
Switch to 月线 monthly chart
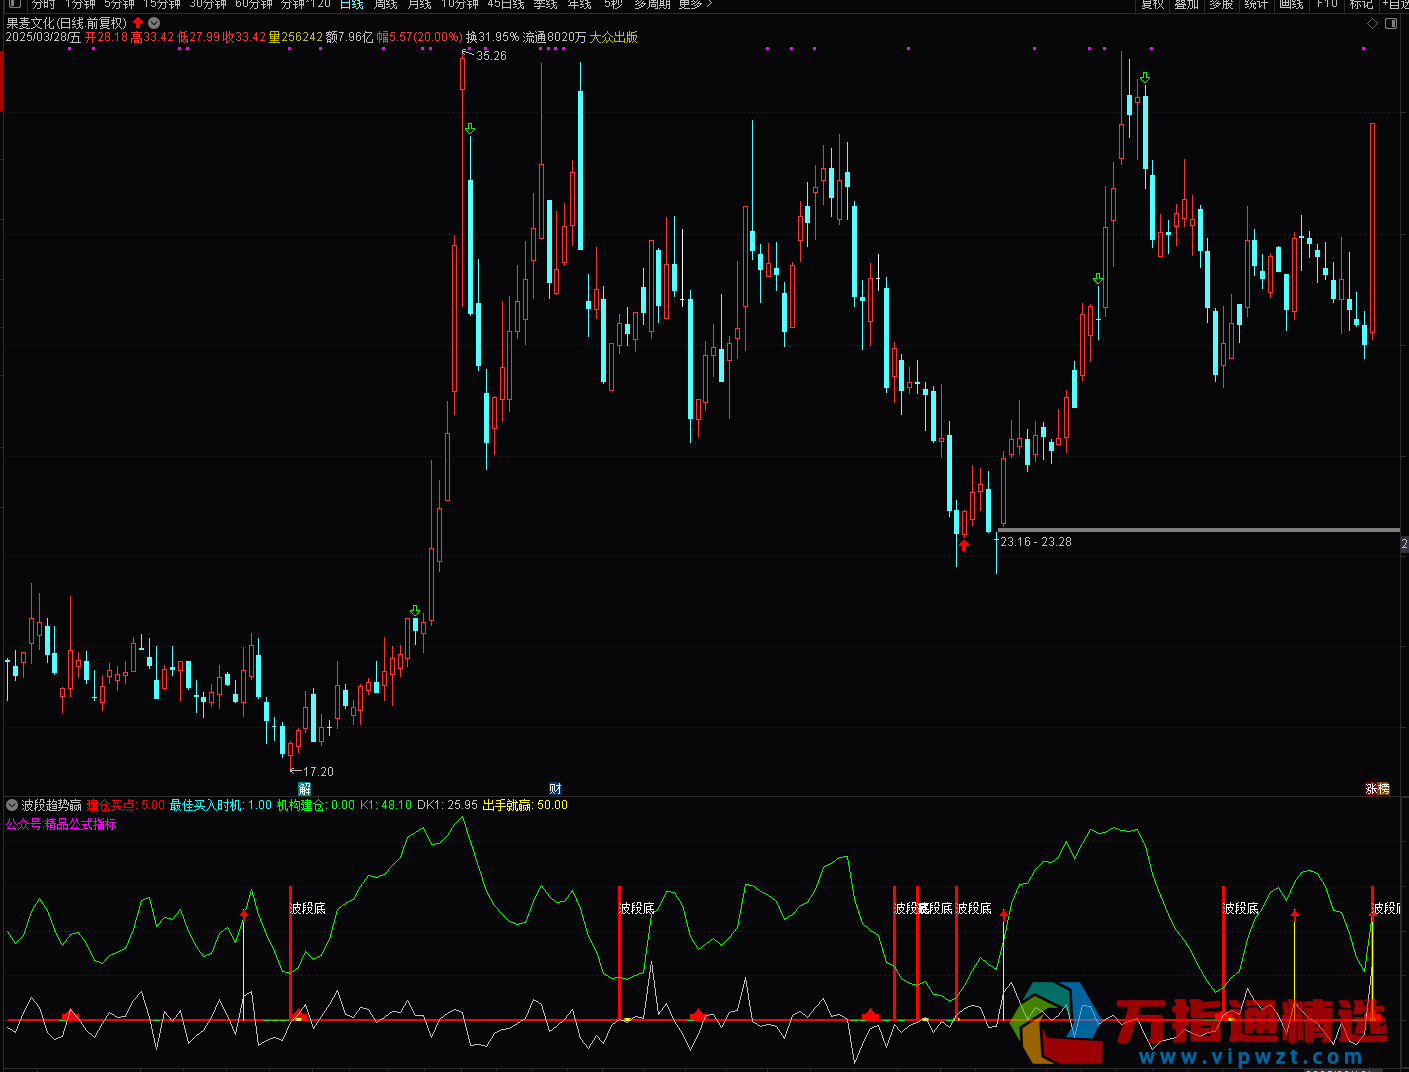(x=420, y=4)
